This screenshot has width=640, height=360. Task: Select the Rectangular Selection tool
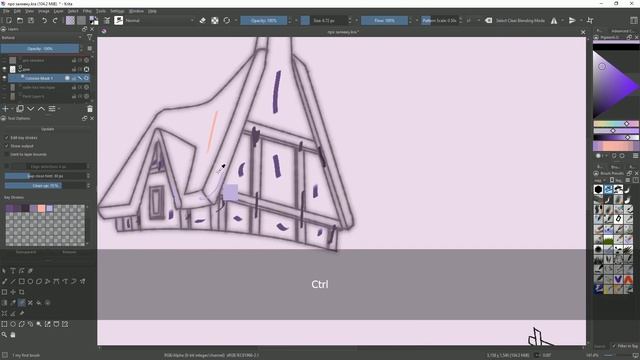pos(4,324)
